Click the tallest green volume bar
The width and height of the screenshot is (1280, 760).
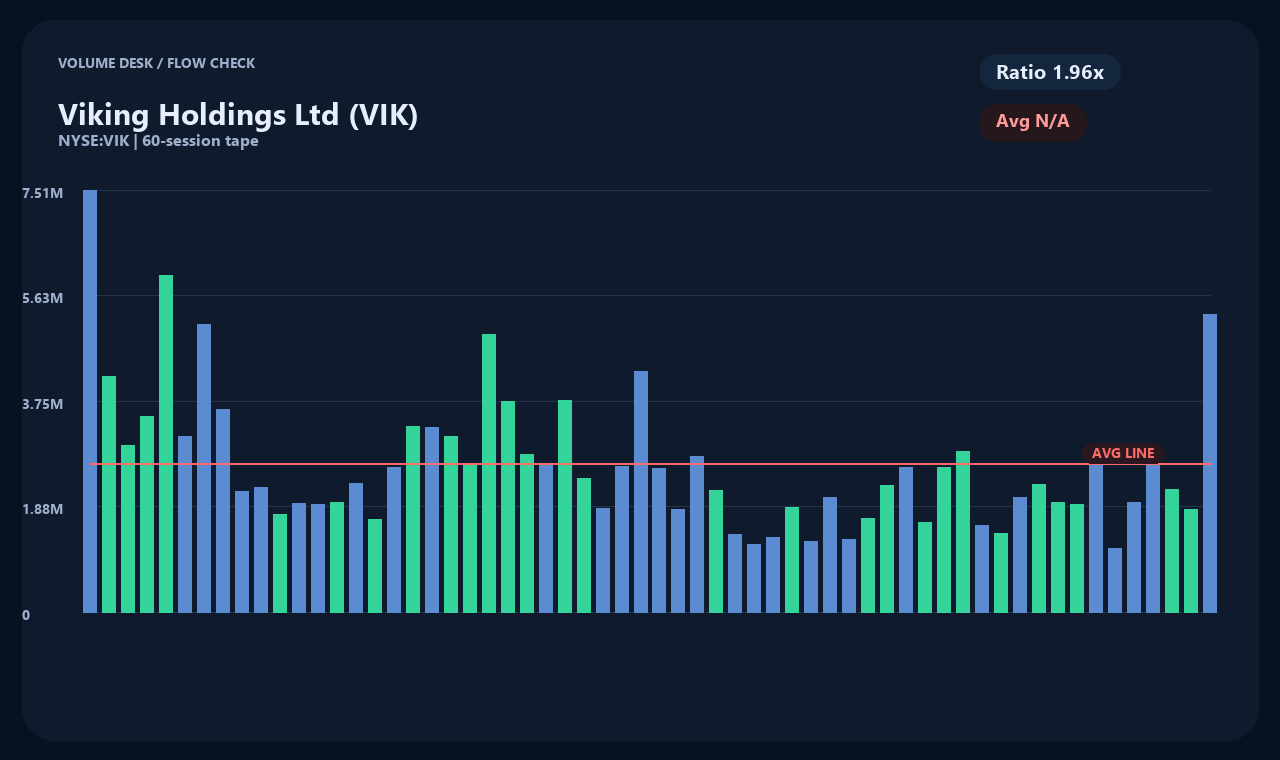coord(166,444)
